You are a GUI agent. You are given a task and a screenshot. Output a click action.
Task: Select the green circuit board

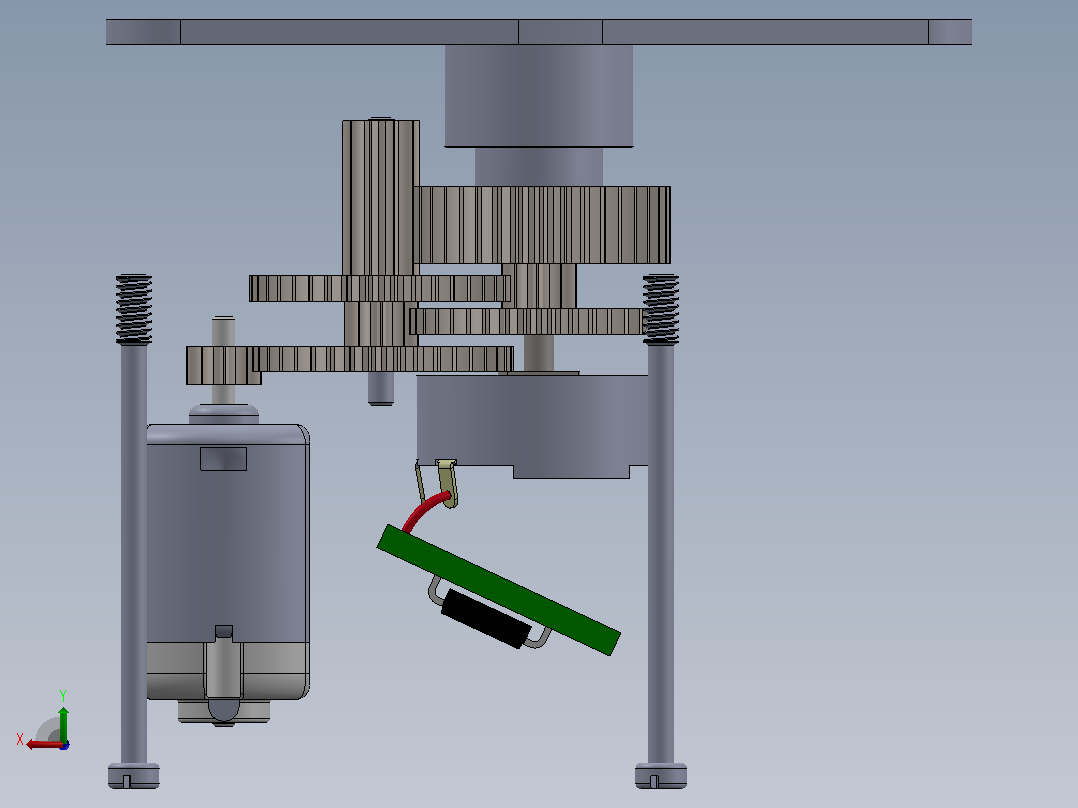(x=498, y=589)
